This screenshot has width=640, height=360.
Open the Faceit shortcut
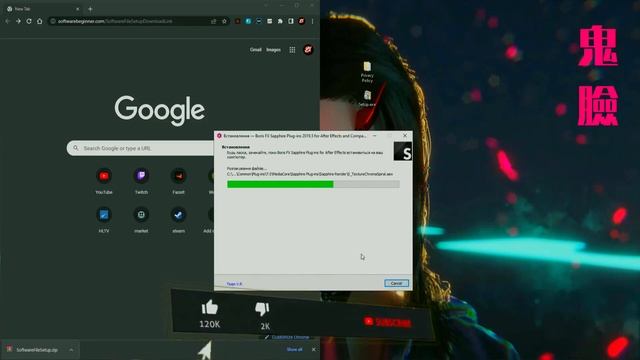pos(178,181)
